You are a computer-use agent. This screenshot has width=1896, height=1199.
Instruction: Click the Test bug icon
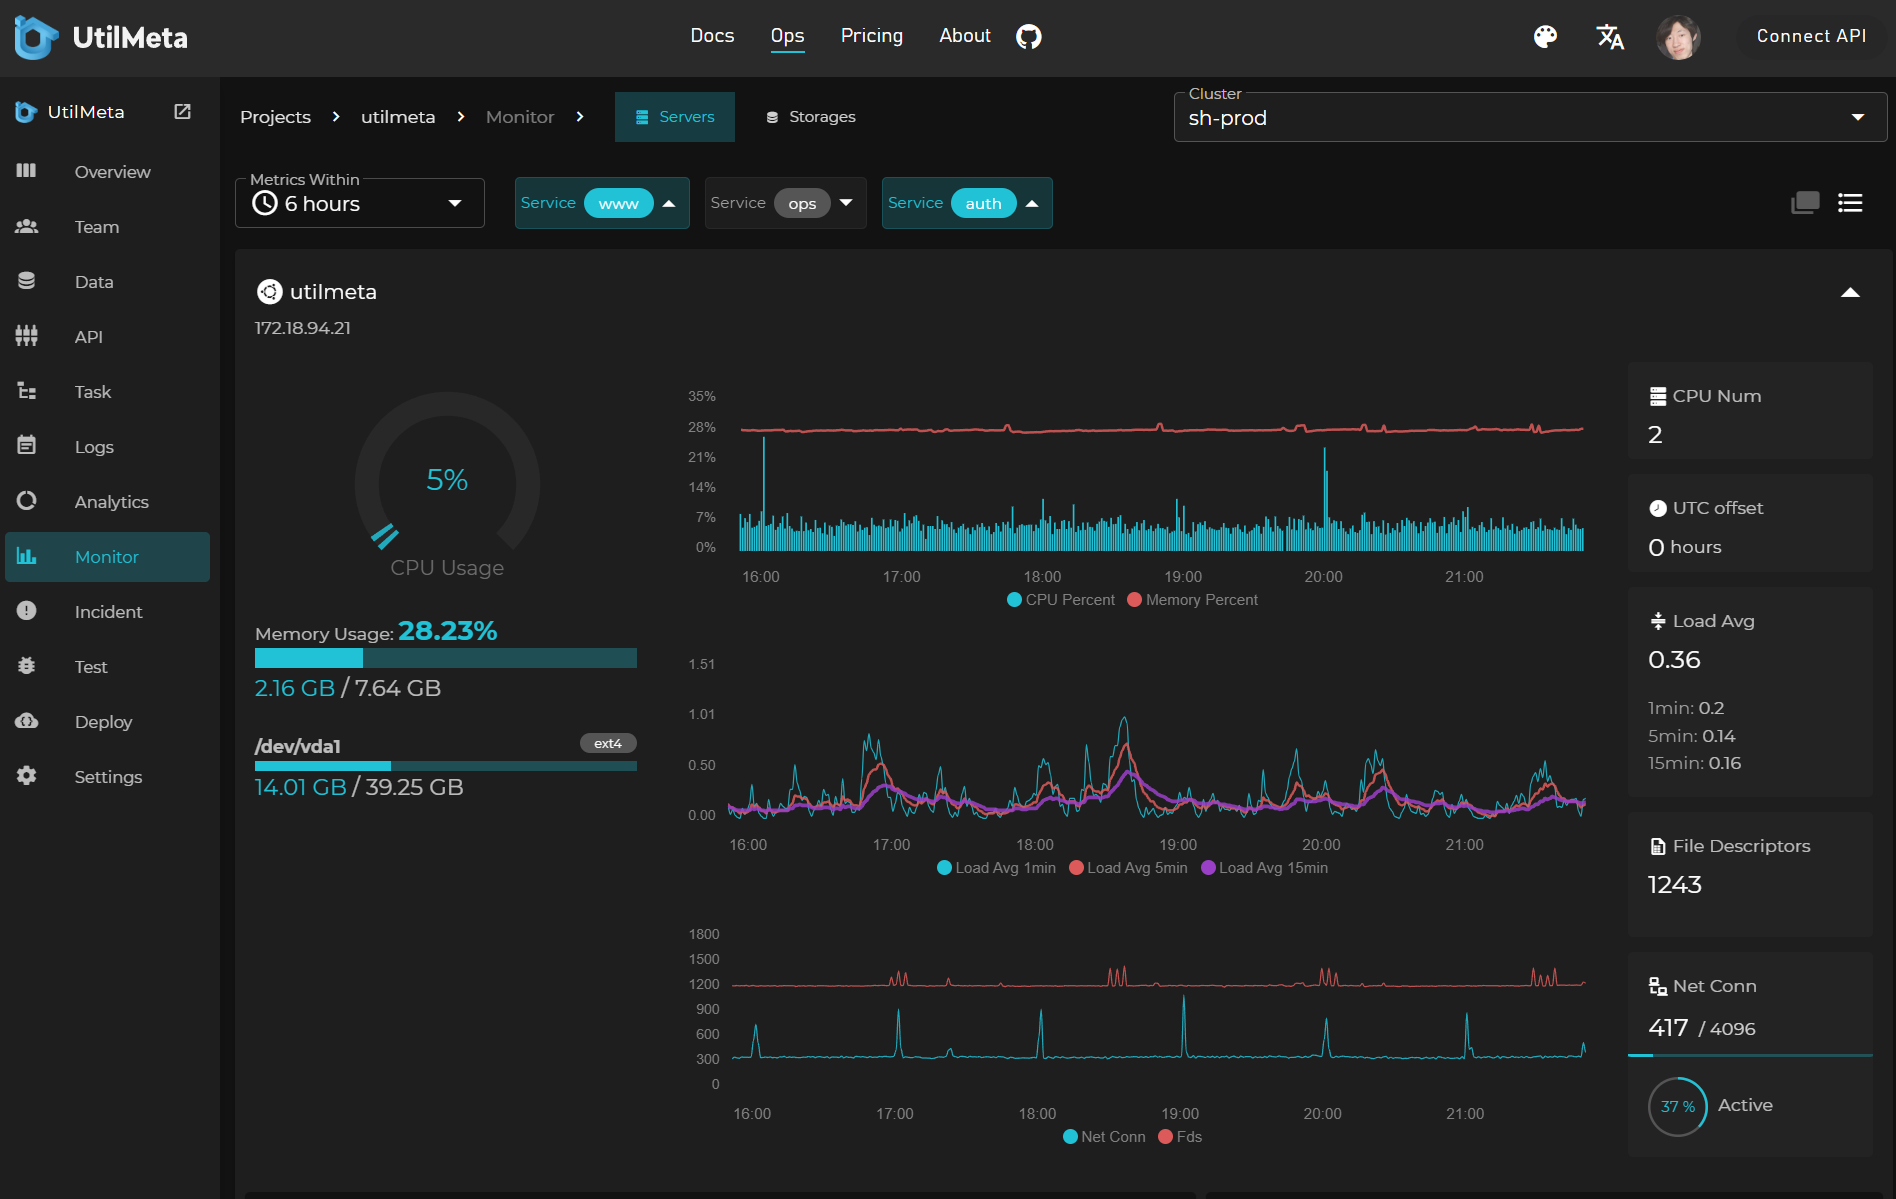tap(27, 666)
